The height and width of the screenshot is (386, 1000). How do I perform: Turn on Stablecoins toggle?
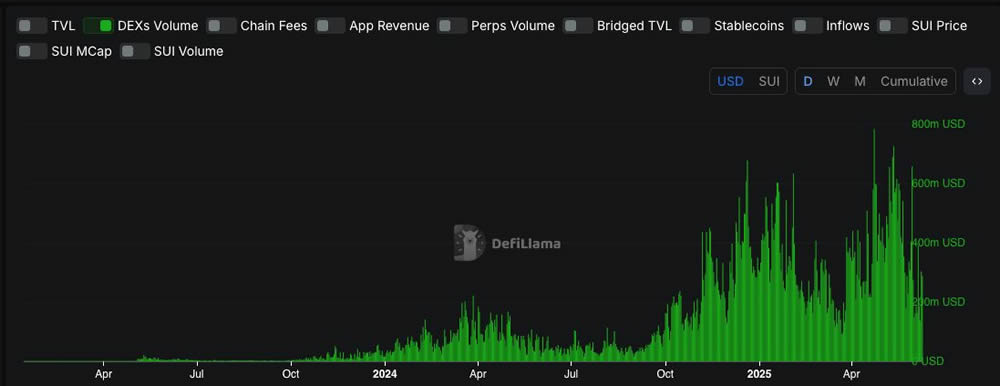click(x=695, y=26)
